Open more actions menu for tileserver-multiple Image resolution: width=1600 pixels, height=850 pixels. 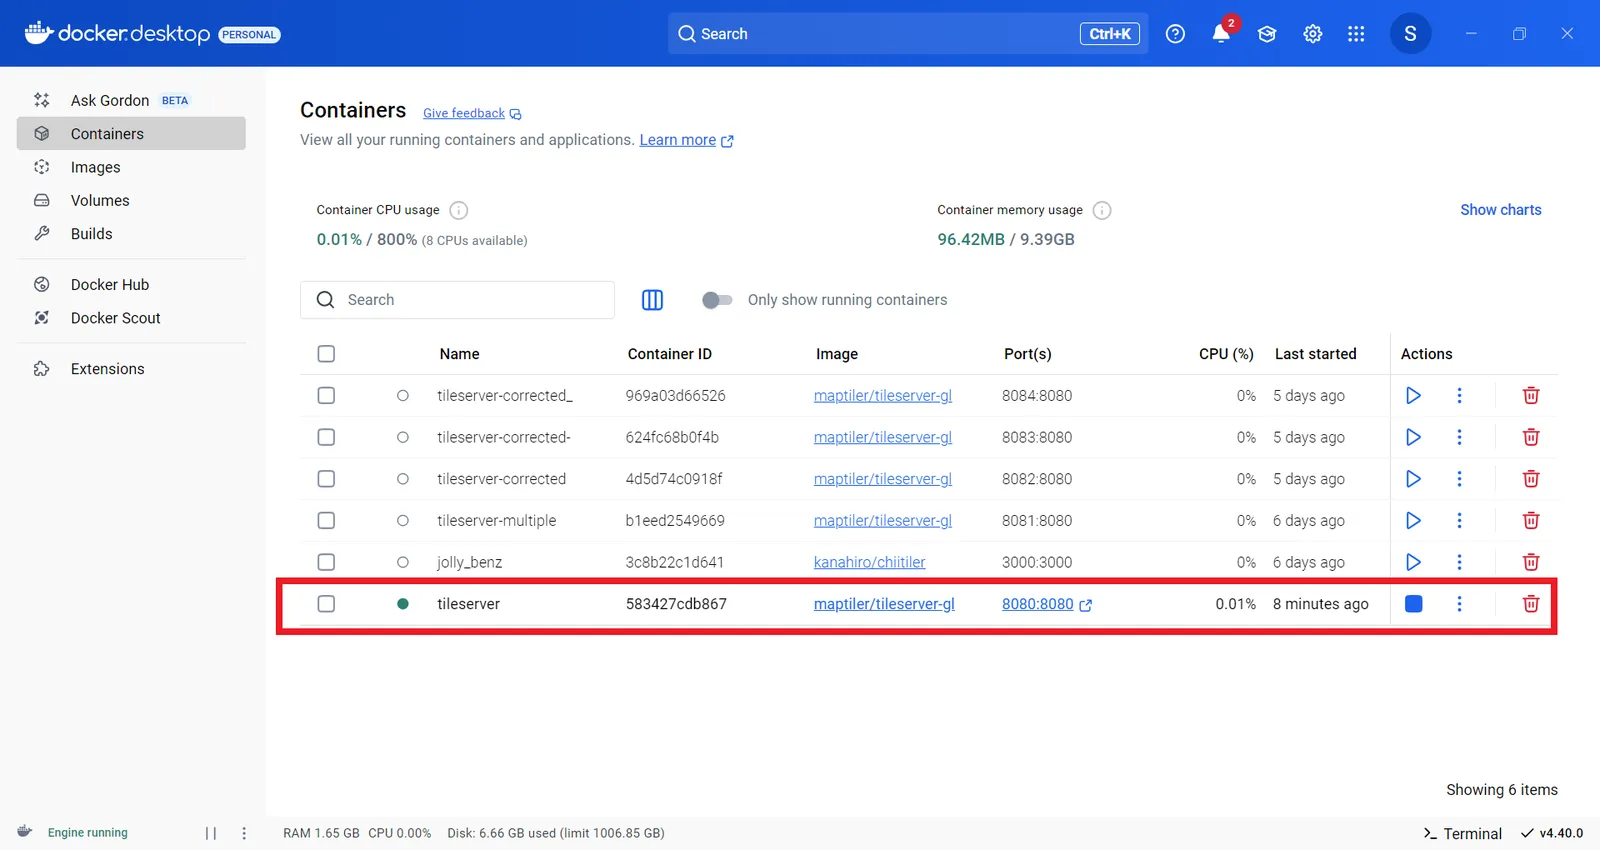click(1459, 520)
